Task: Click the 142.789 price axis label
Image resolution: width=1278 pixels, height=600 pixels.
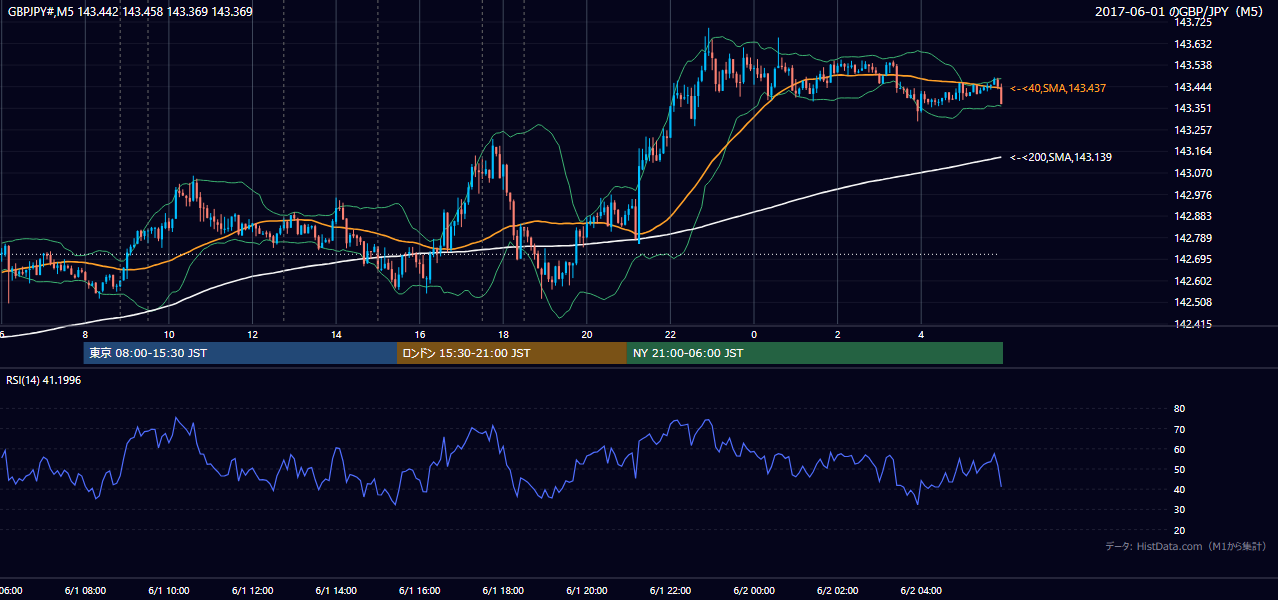Action: click(x=1193, y=238)
